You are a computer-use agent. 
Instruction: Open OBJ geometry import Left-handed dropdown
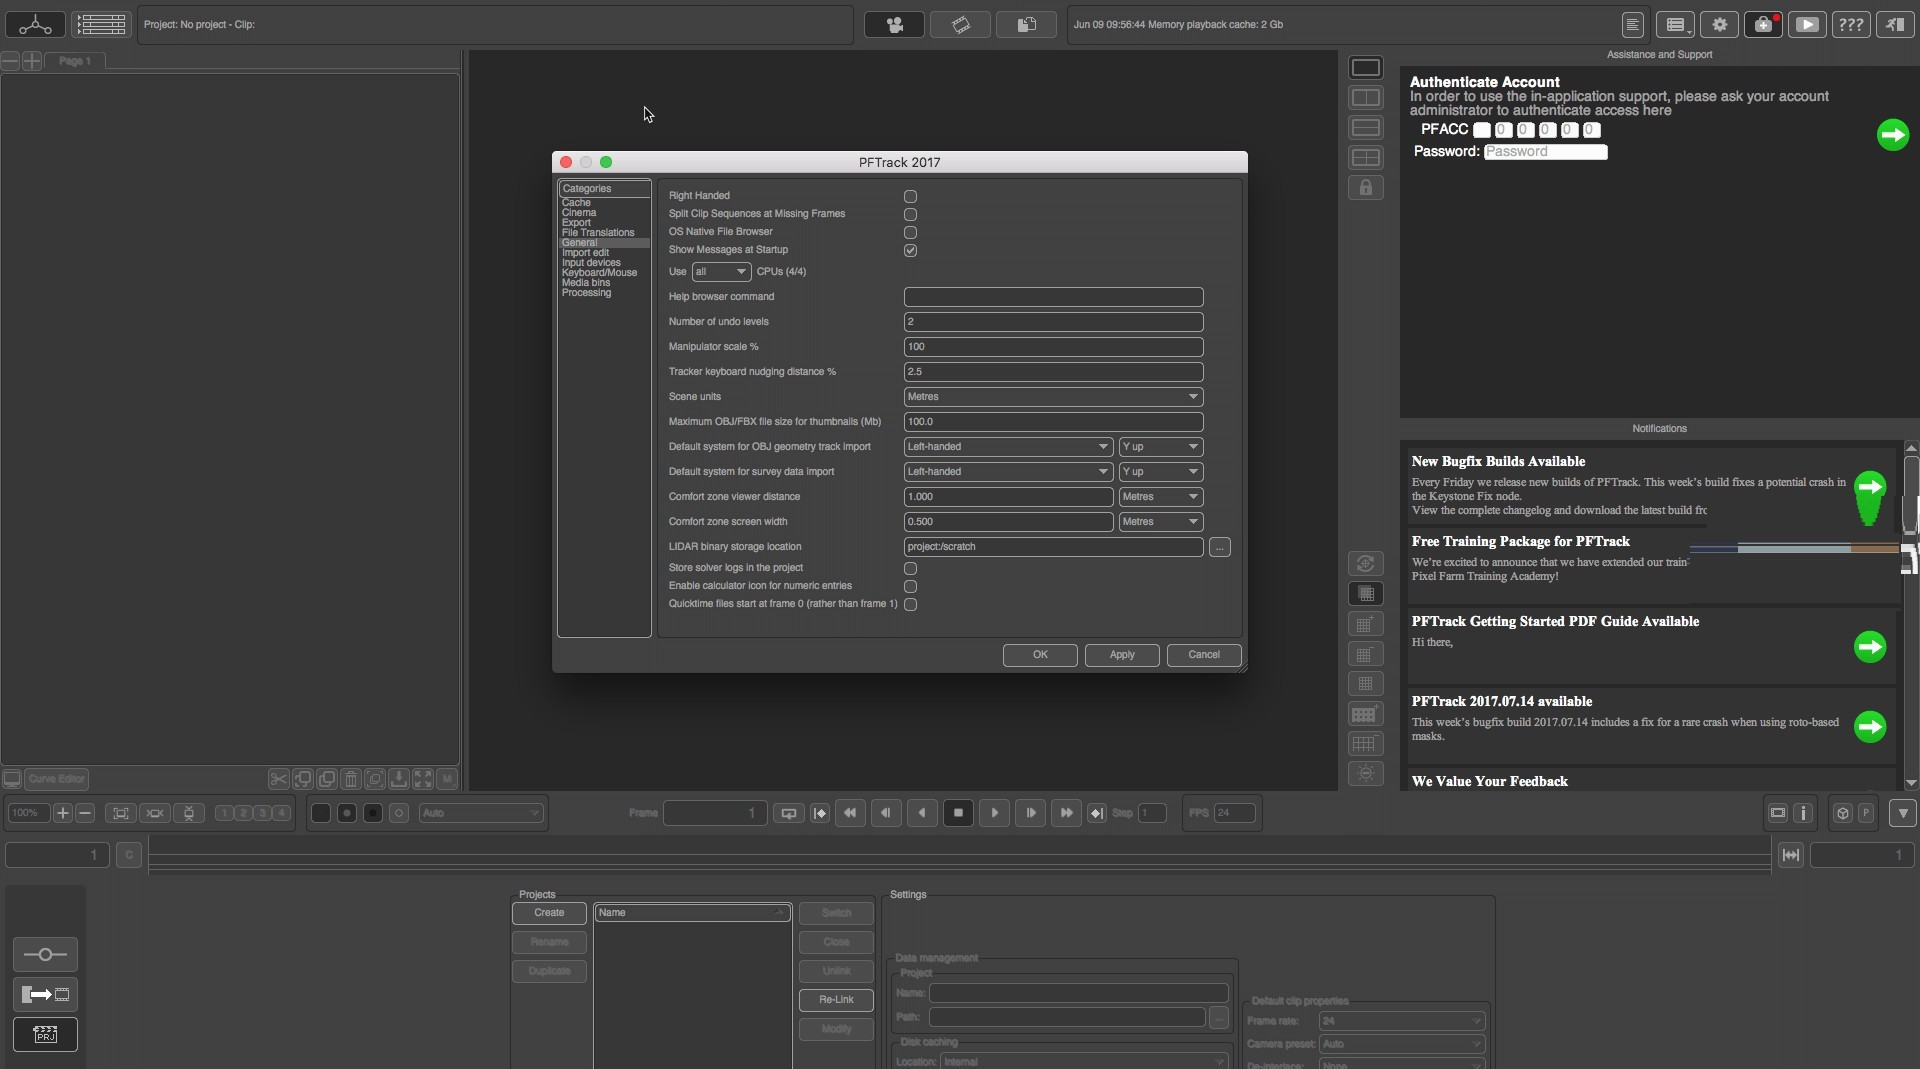point(1008,447)
